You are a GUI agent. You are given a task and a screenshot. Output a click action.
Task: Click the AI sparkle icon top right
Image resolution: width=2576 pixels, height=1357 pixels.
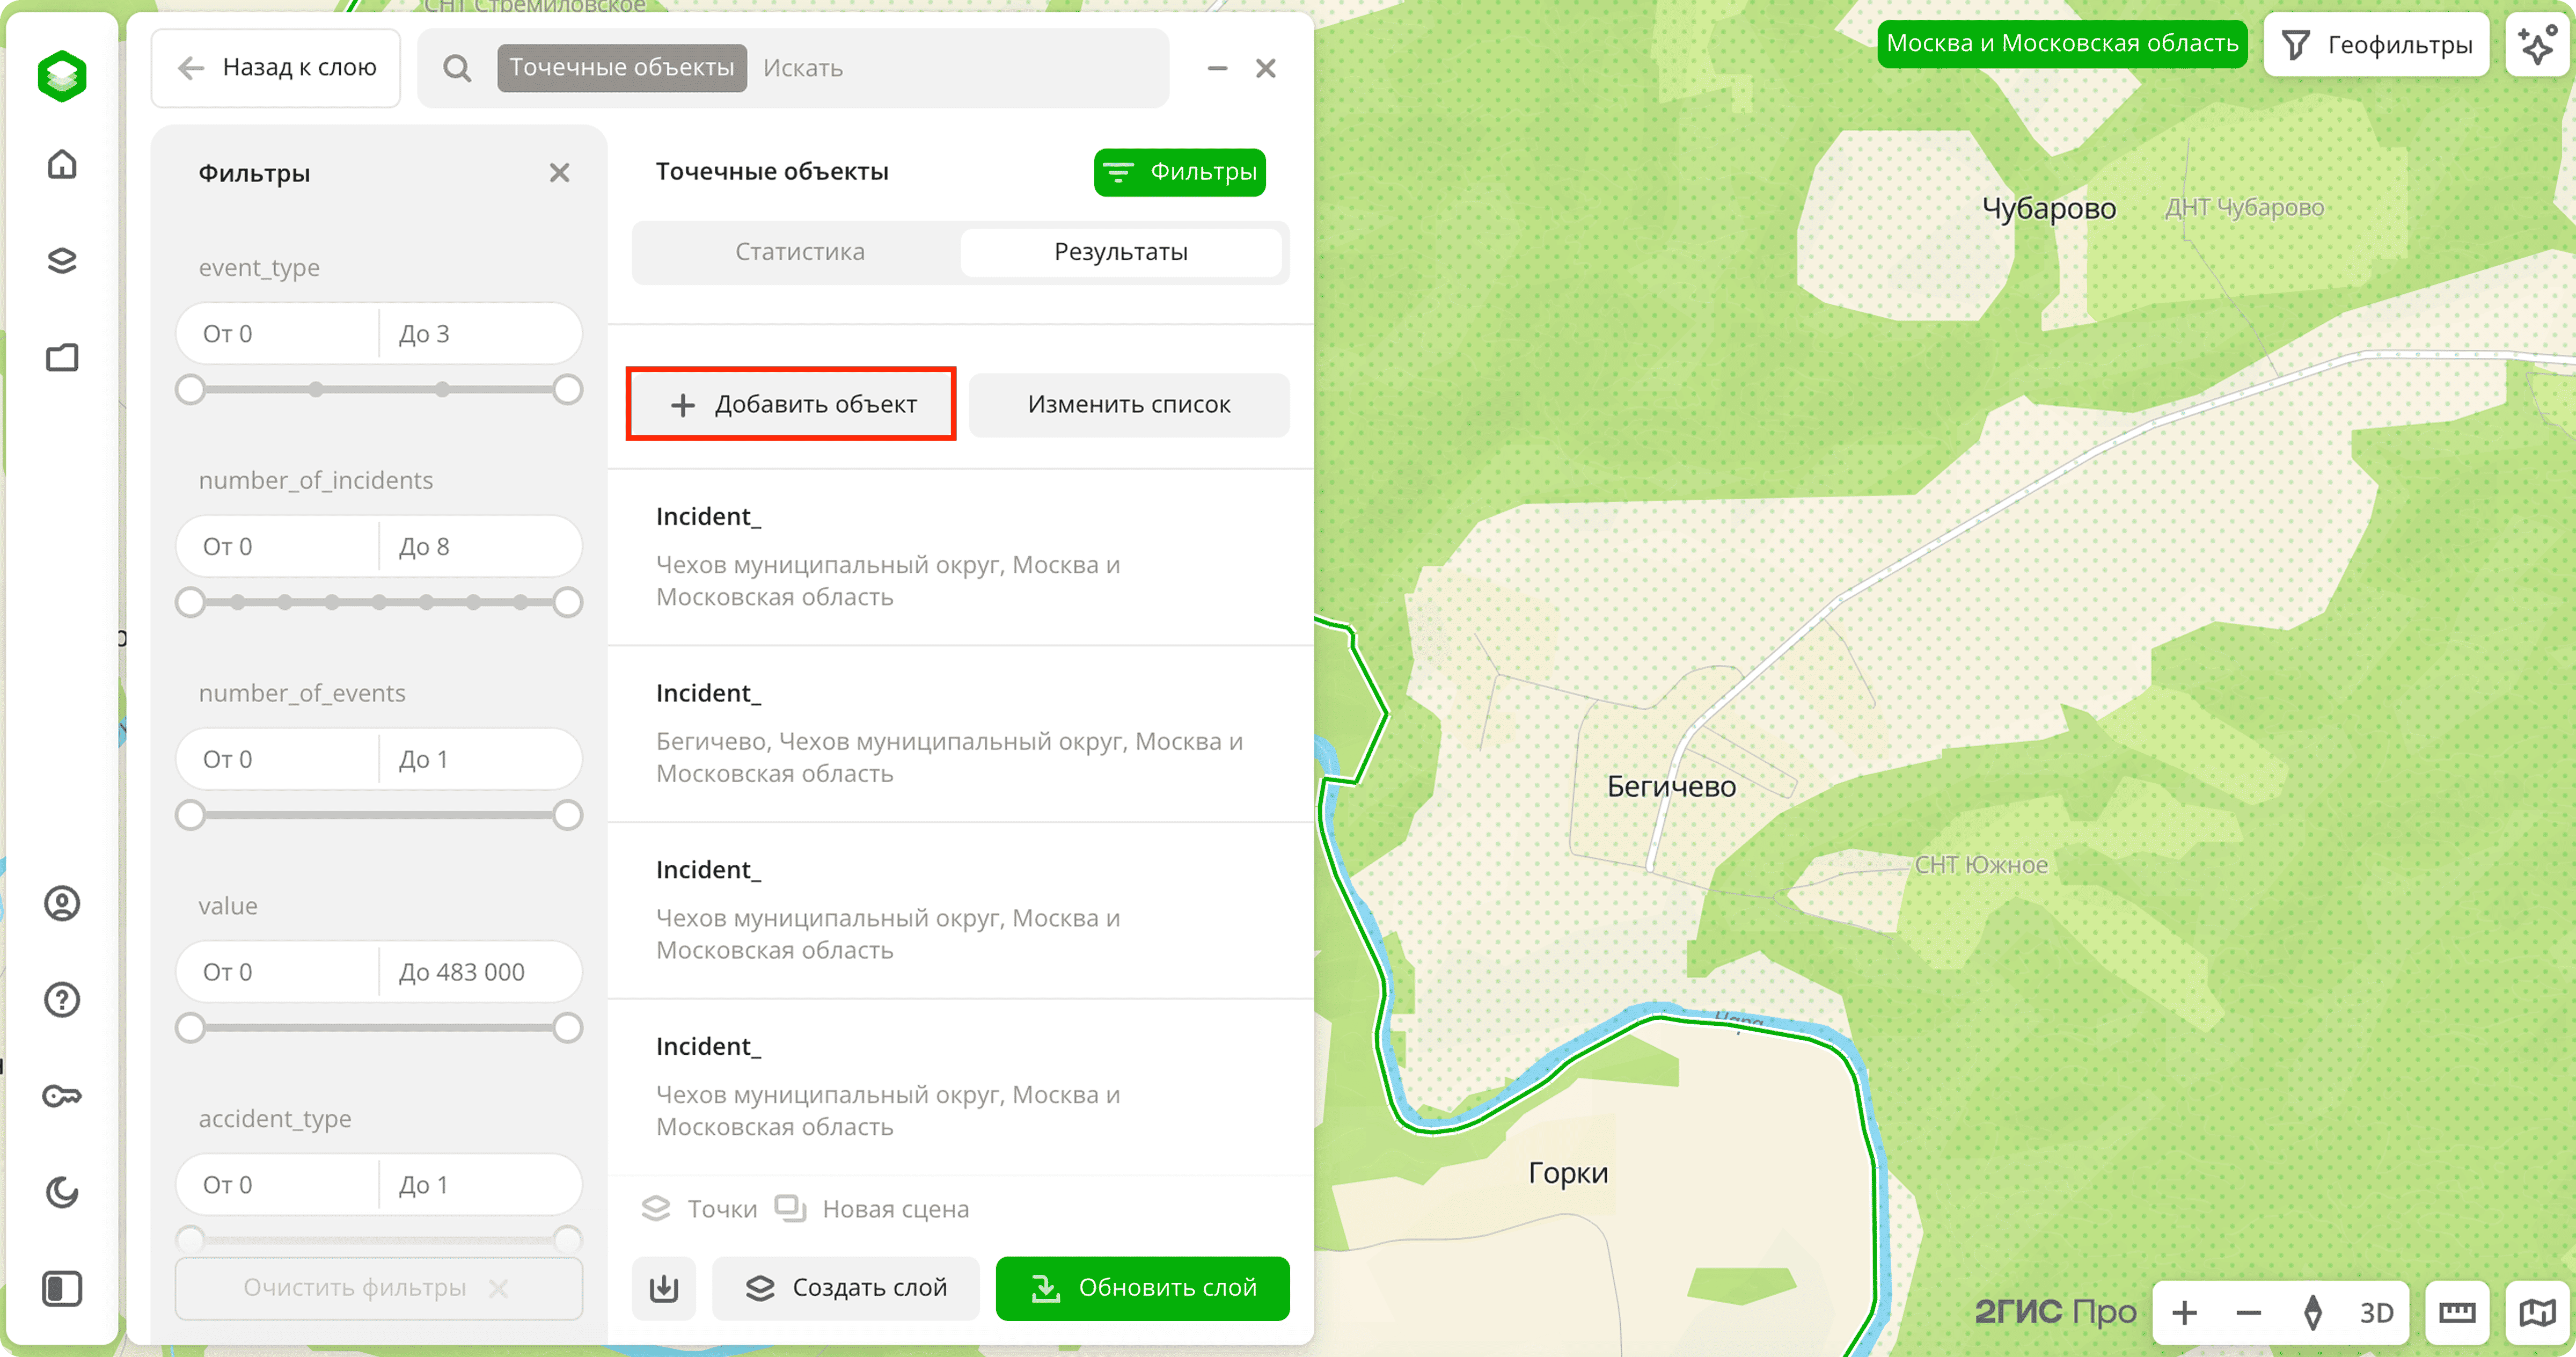[x=2537, y=44]
